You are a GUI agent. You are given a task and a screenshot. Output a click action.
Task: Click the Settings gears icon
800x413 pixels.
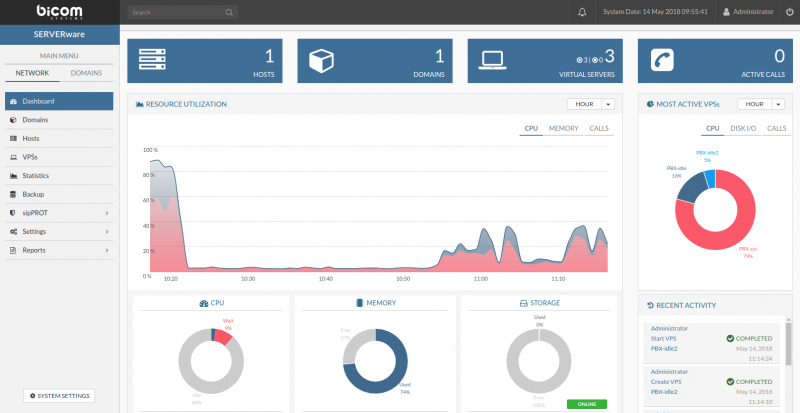click(x=13, y=232)
